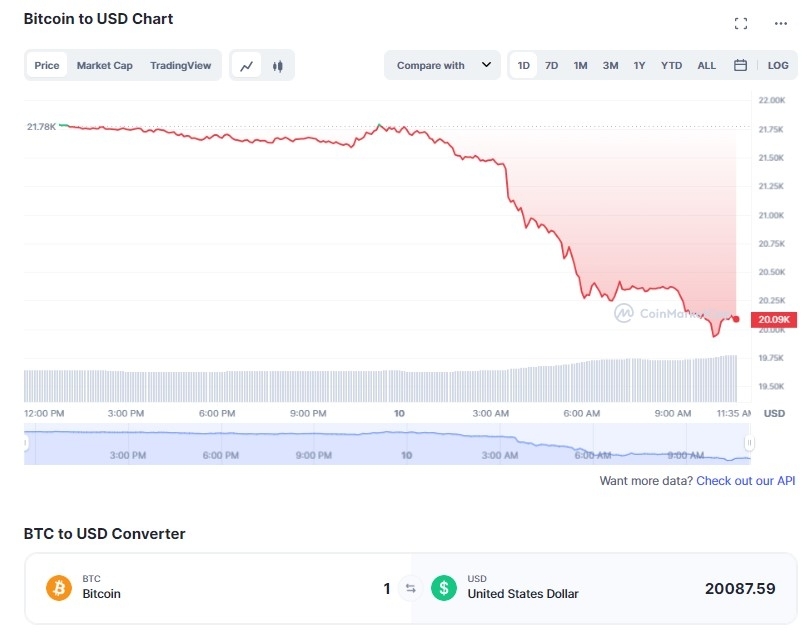Click the orange Bitcoin logo icon
The image size is (807, 637).
coord(59,588)
